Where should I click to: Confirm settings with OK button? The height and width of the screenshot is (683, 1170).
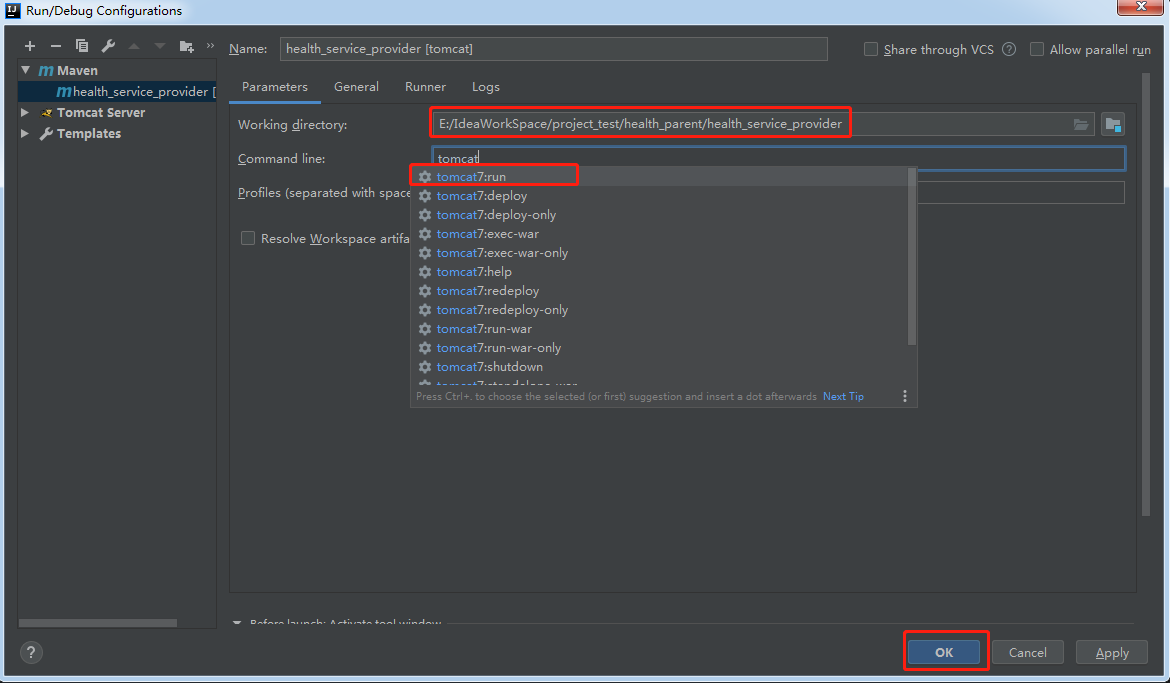pos(944,651)
